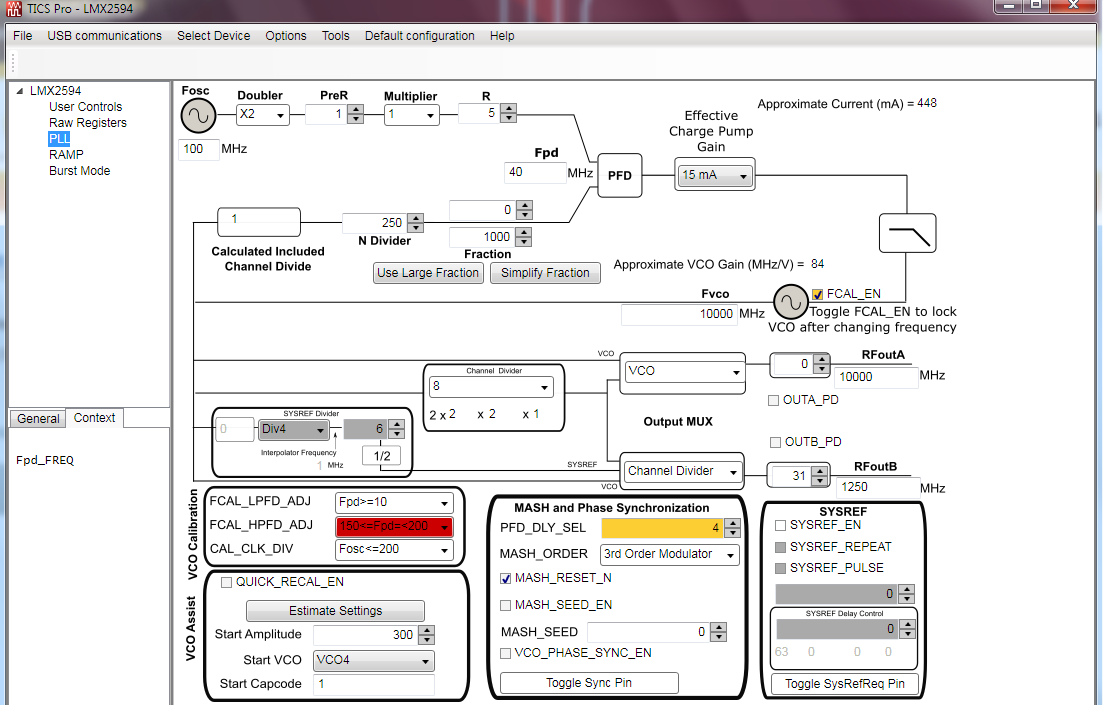Click Estimate Settings button
The width and height of the screenshot is (1103, 705).
point(336,611)
